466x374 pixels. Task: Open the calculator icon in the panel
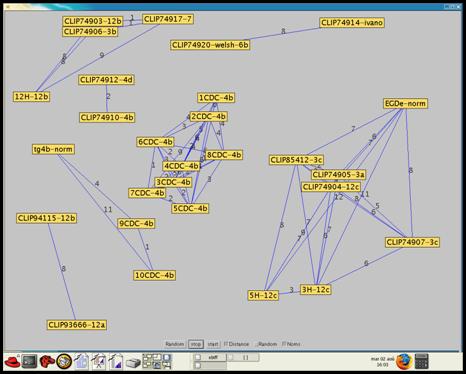421,362
